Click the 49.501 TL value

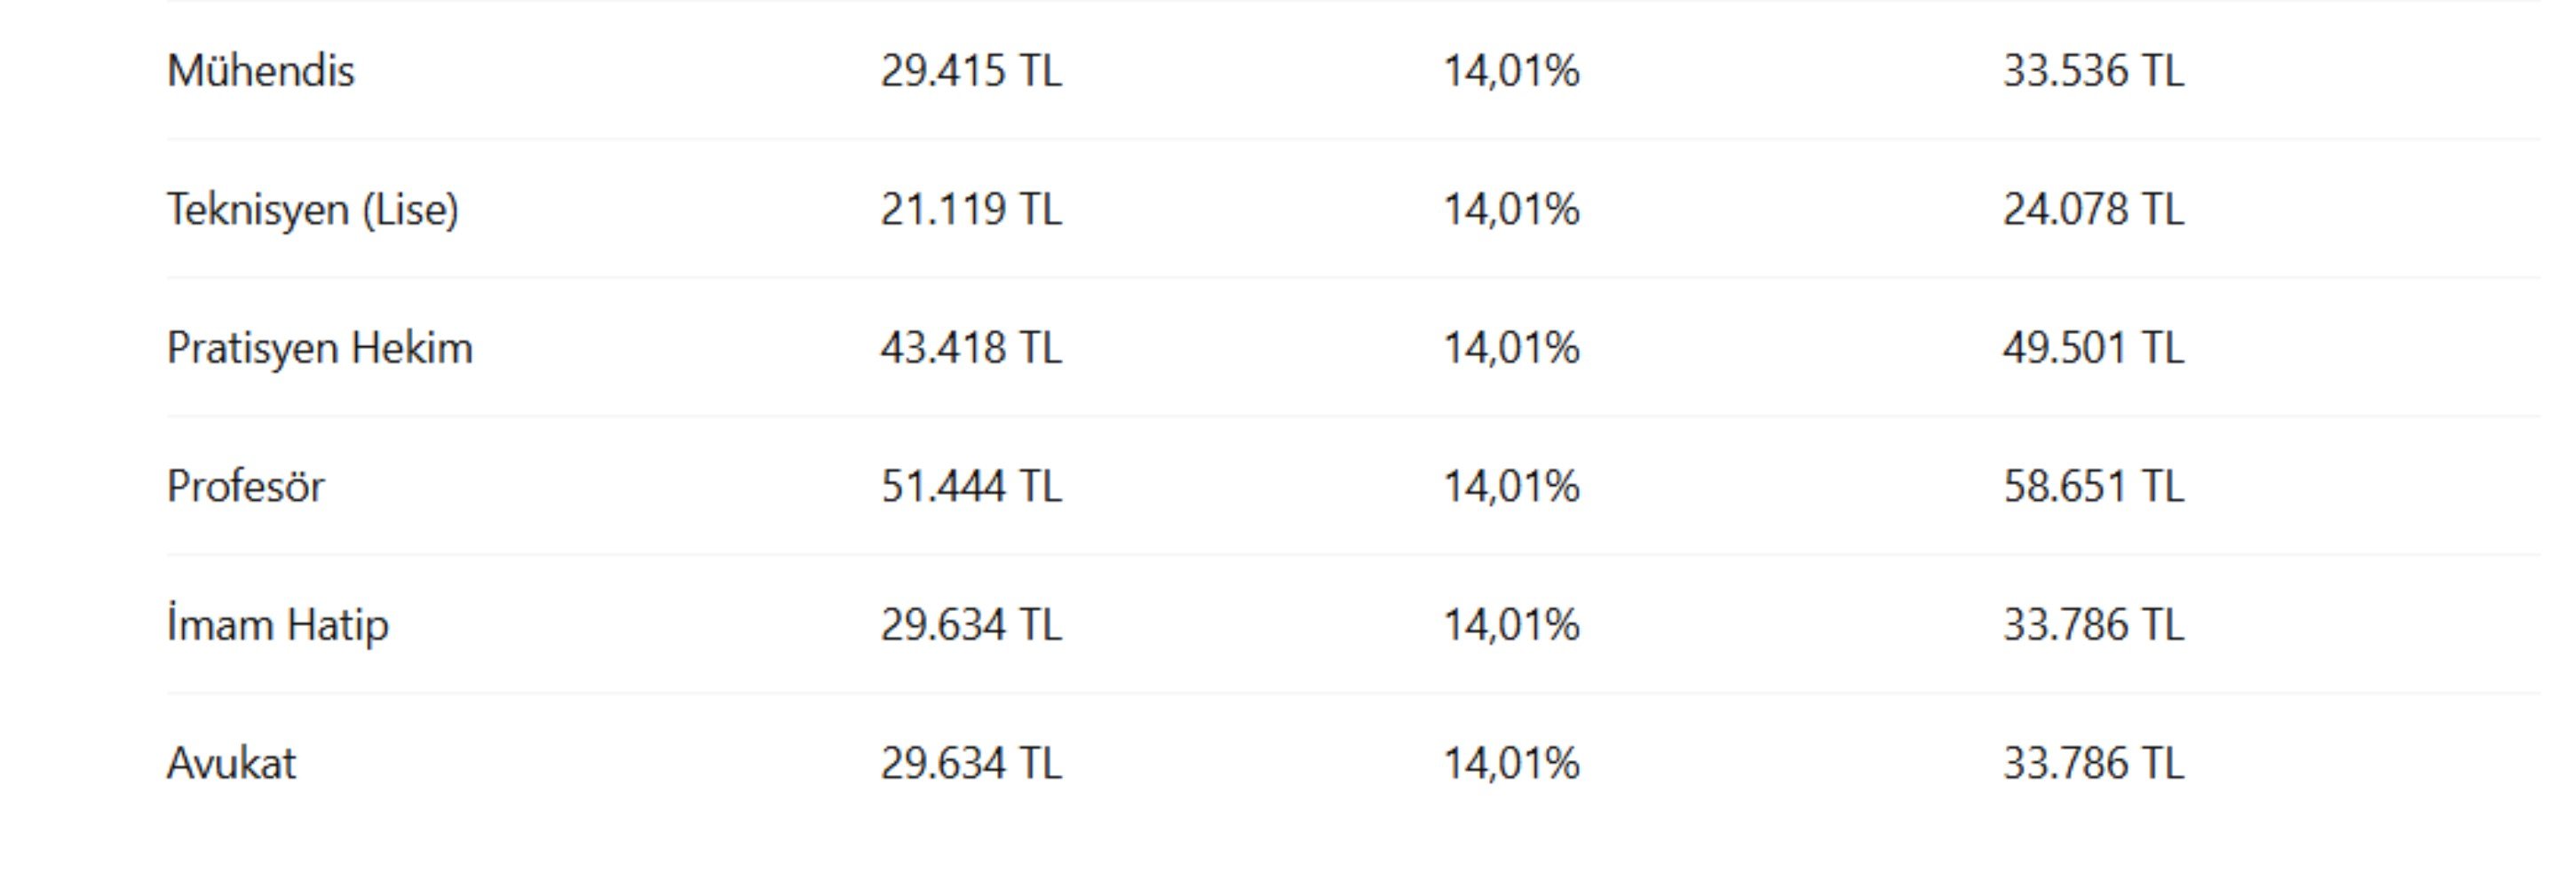(2093, 348)
